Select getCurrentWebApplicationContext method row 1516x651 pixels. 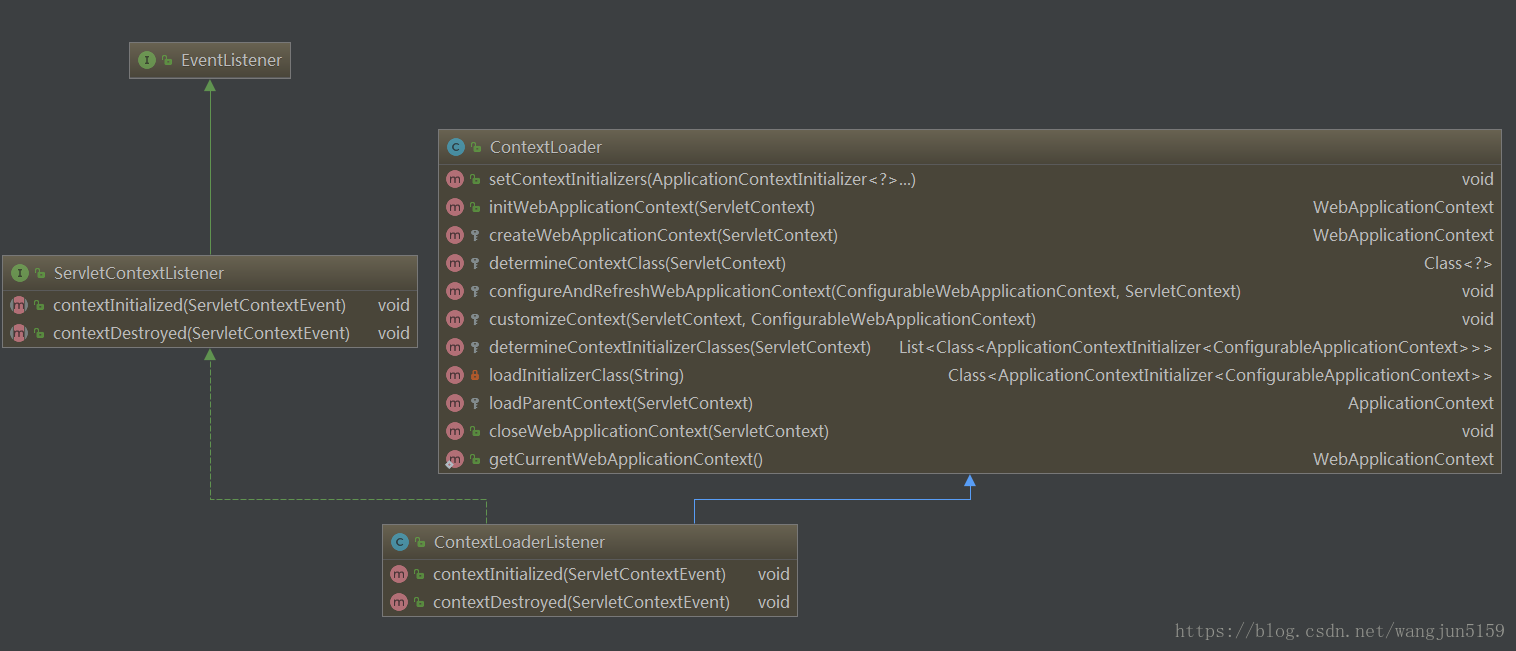click(x=970, y=459)
